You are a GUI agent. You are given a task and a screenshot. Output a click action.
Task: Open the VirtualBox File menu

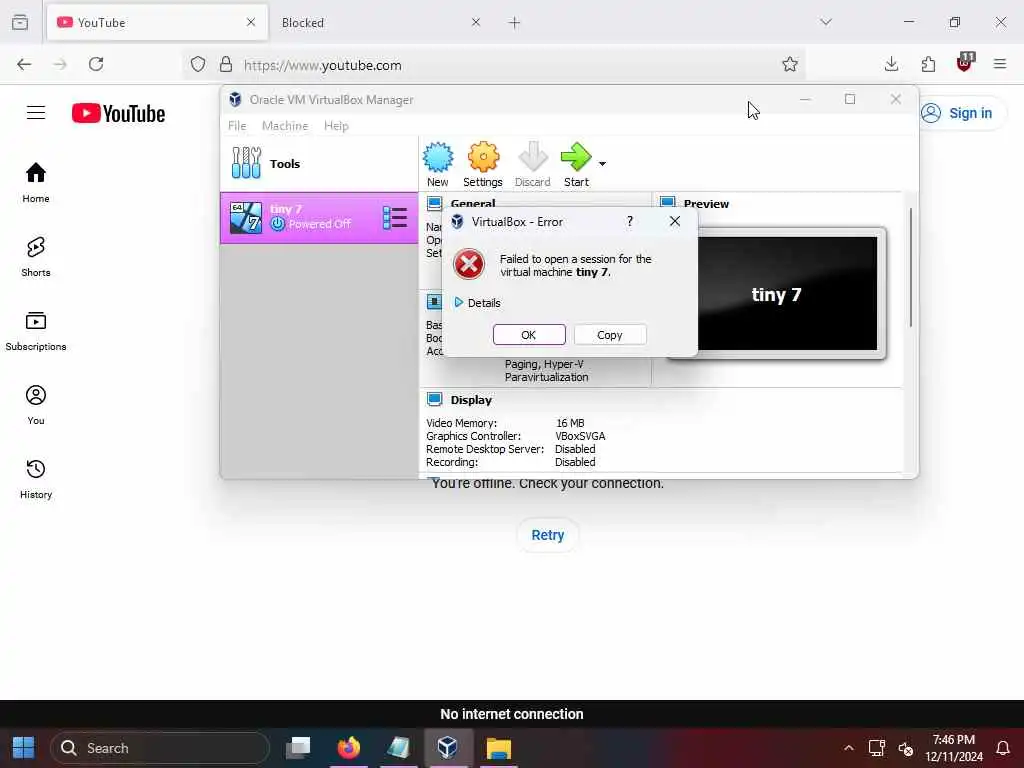tap(237, 125)
